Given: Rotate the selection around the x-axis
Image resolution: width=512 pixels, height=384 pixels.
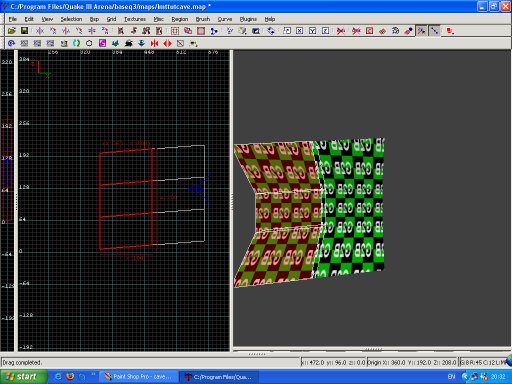Looking at the screenshot, I should [53, 31].
